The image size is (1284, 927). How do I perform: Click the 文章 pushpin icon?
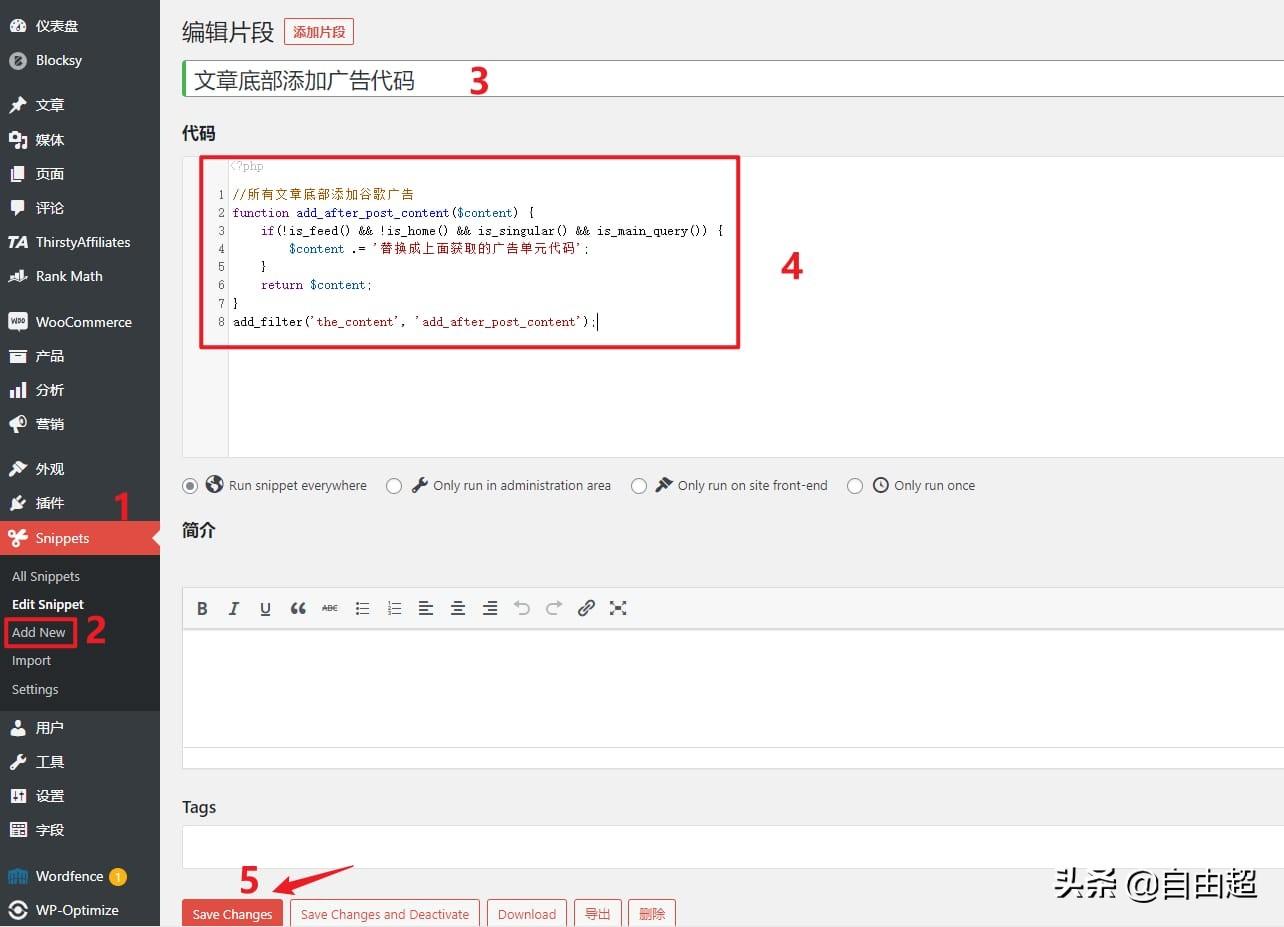pos(17,105)
